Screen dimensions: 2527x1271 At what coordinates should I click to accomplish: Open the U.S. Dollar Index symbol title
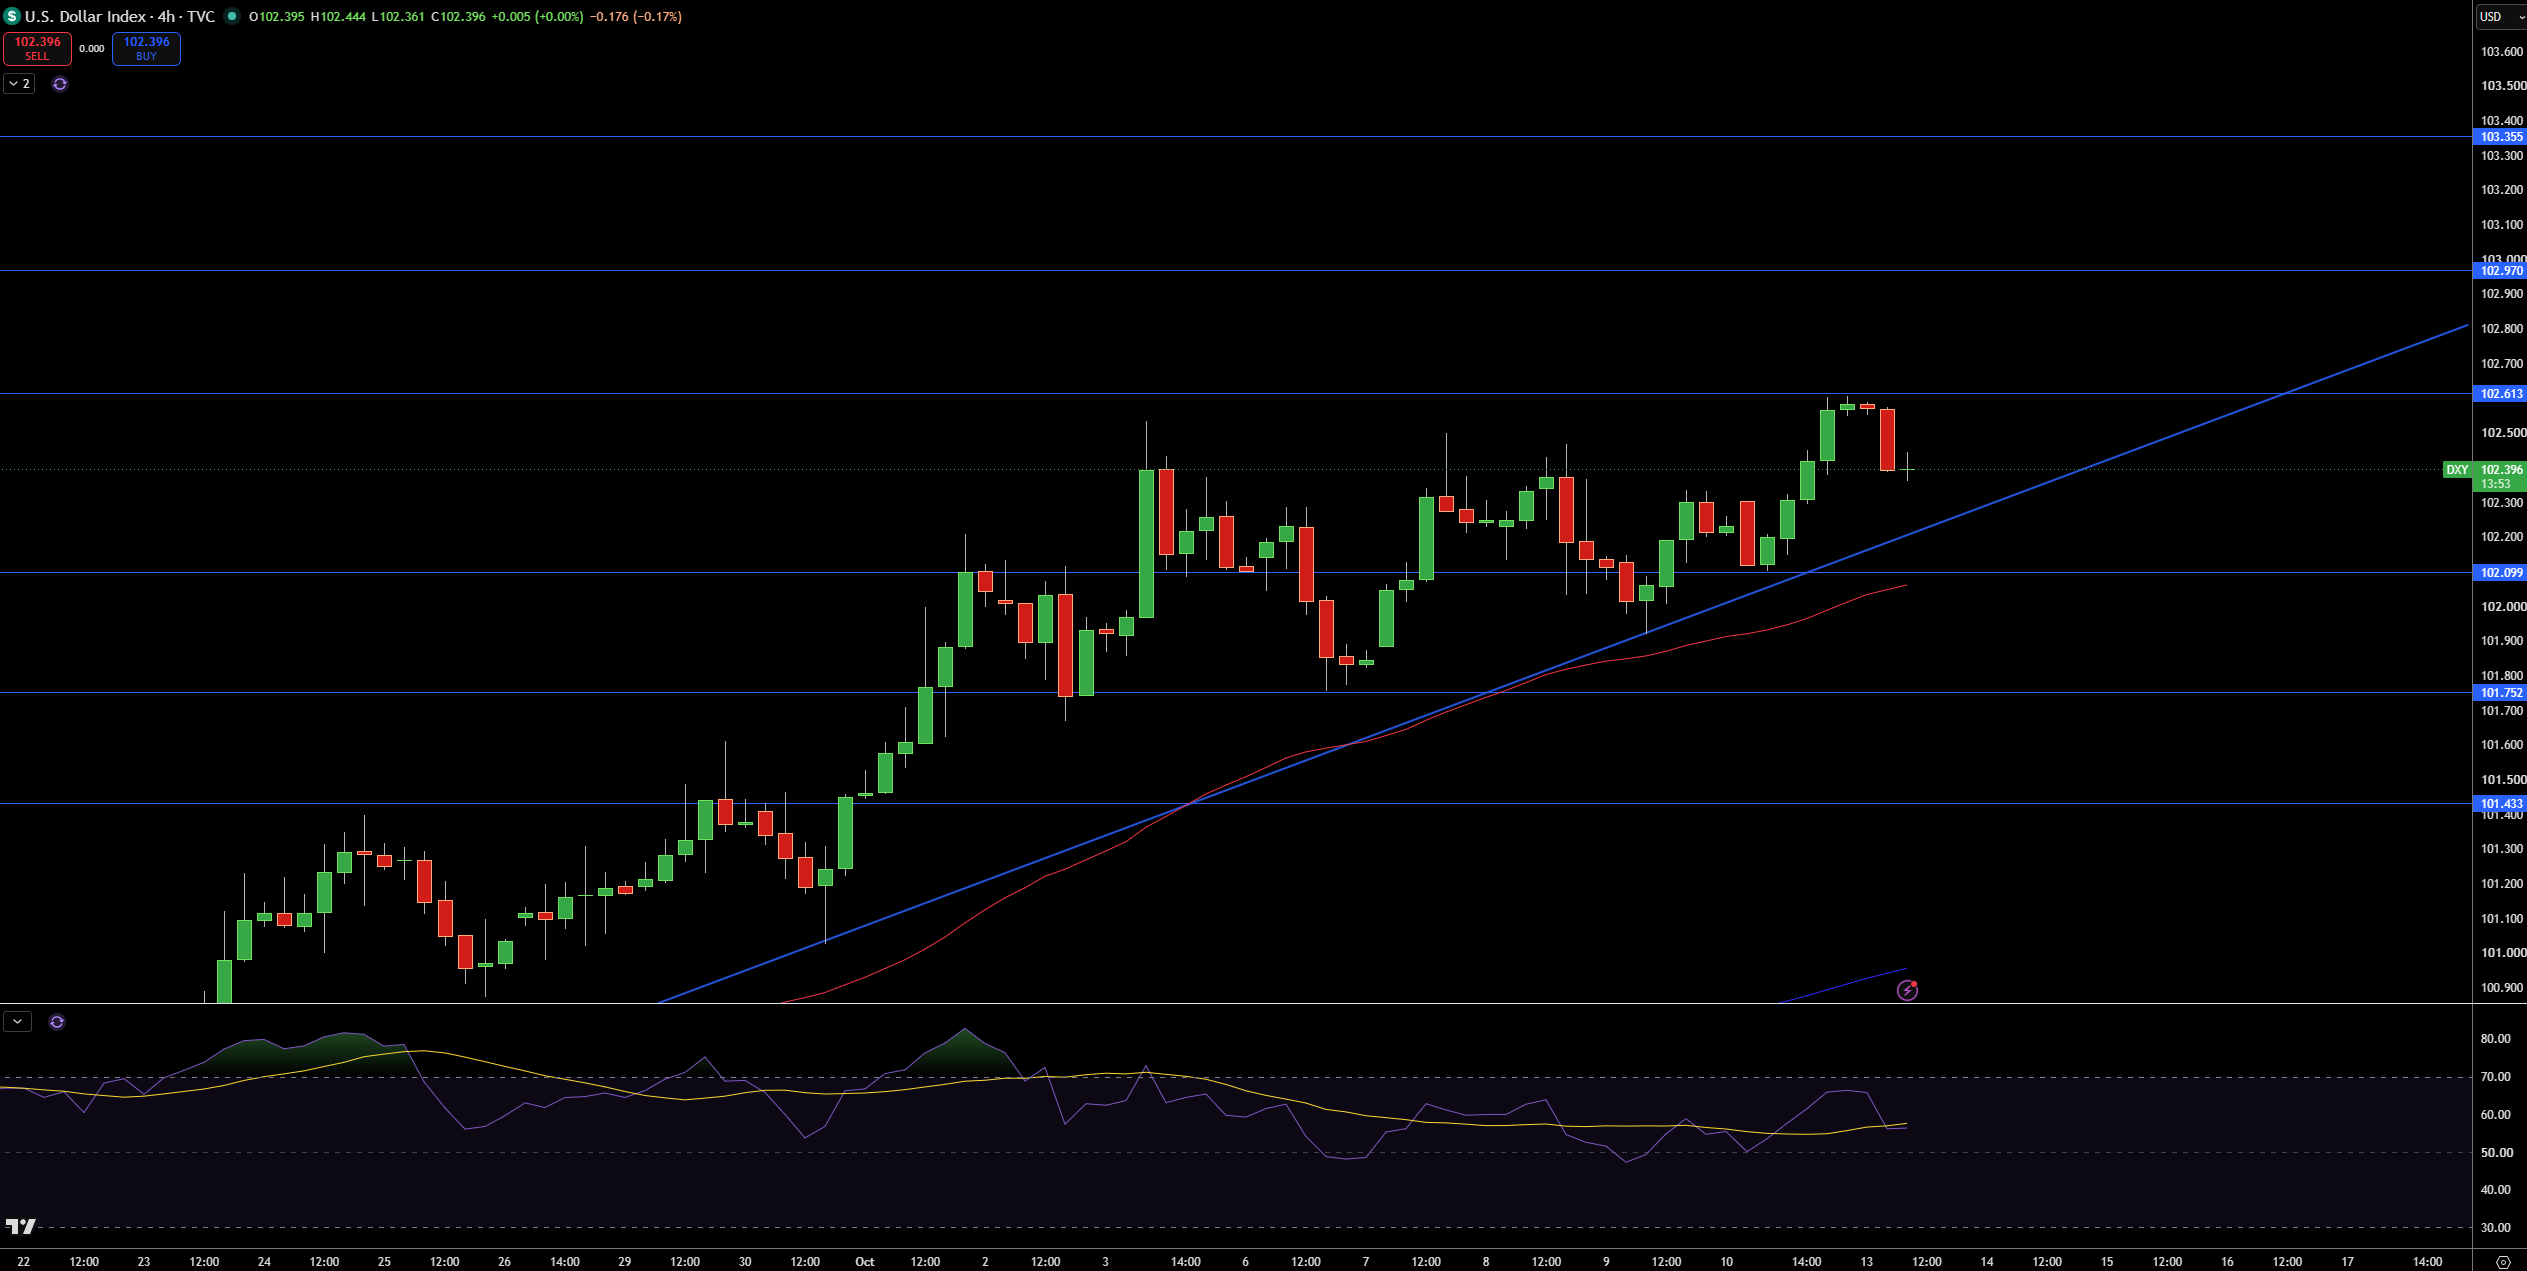(120, 17)
